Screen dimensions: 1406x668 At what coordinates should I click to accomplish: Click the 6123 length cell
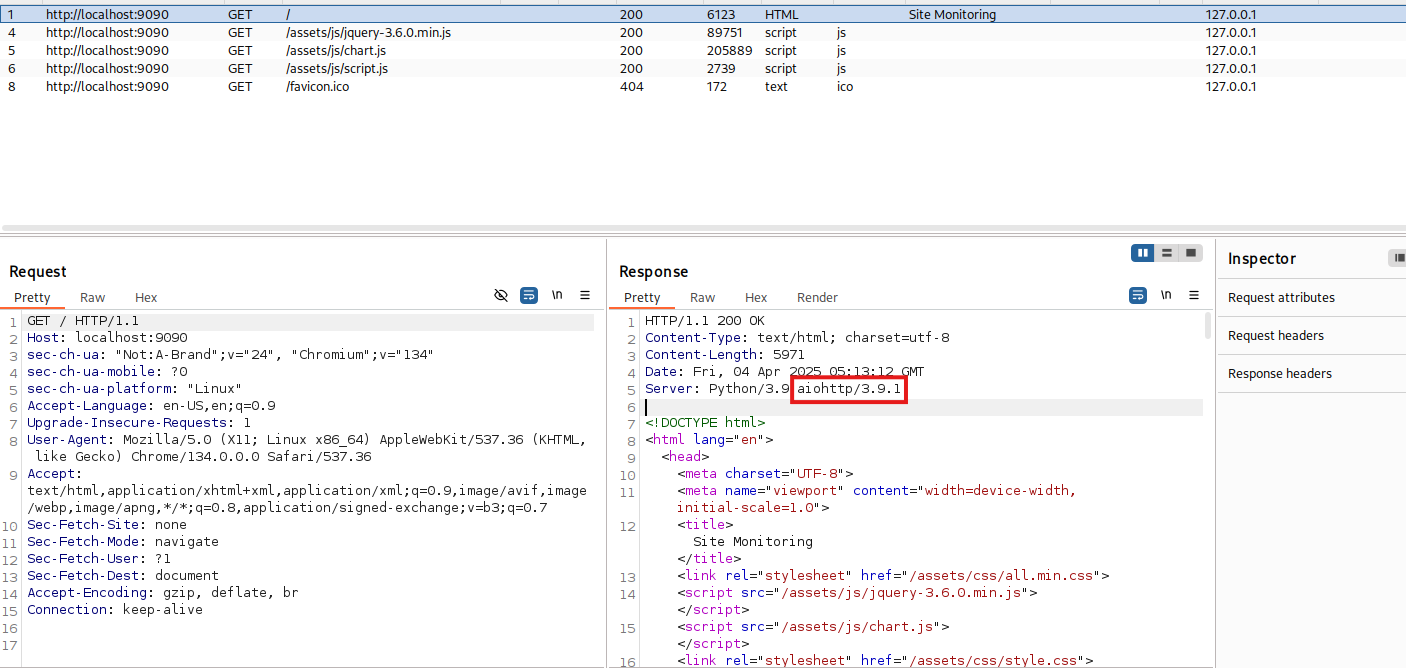[x=720, y=15]
